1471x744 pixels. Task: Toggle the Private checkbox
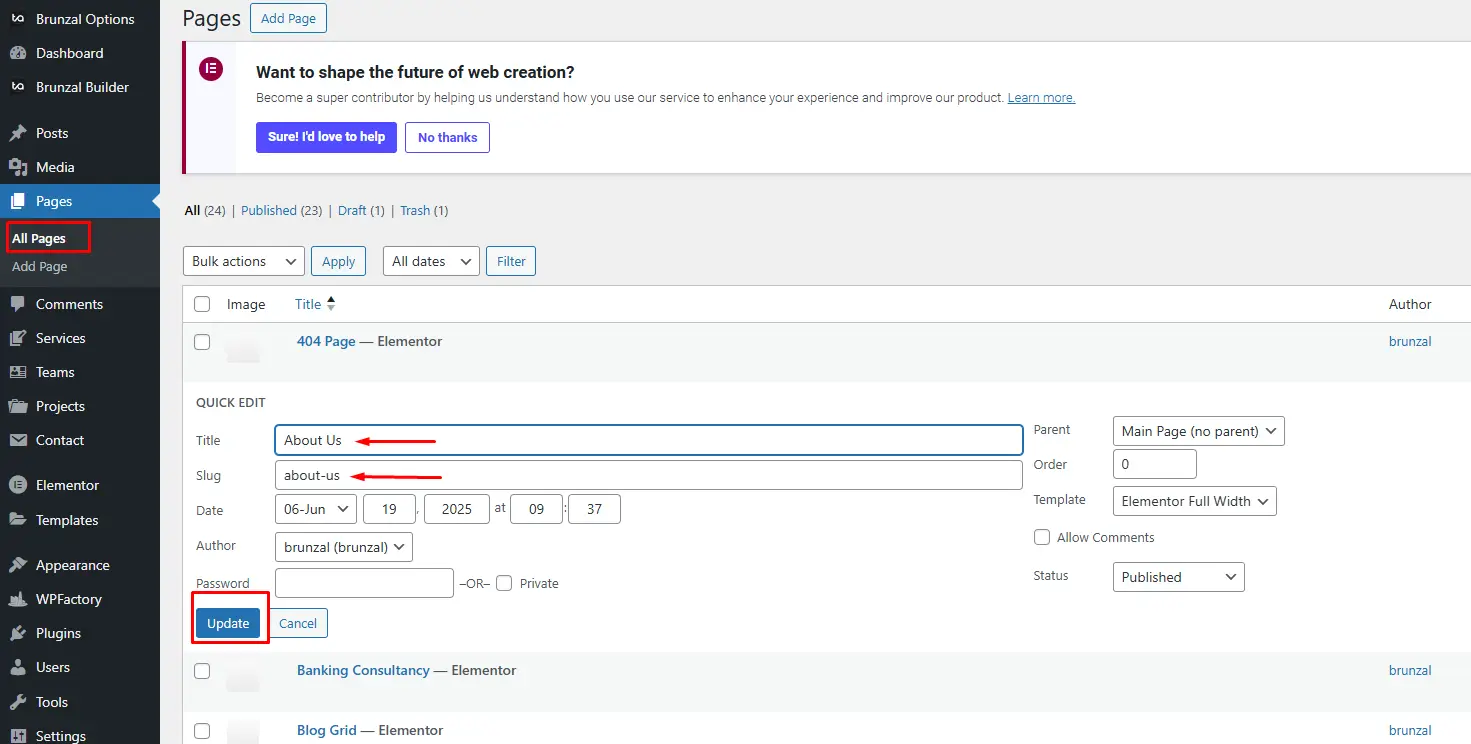(504, 583)
